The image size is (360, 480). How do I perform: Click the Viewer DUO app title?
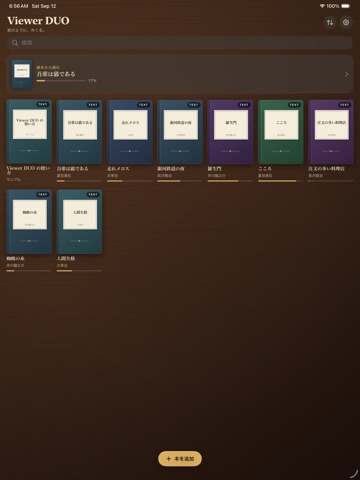(38, 21)
